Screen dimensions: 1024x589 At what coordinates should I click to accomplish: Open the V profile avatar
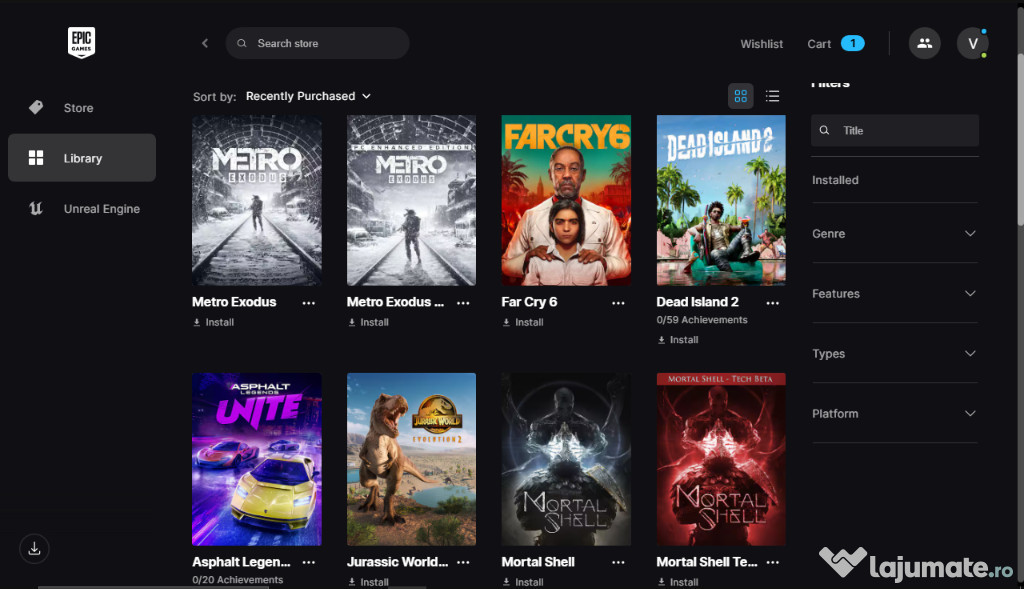tap(972, 44)
